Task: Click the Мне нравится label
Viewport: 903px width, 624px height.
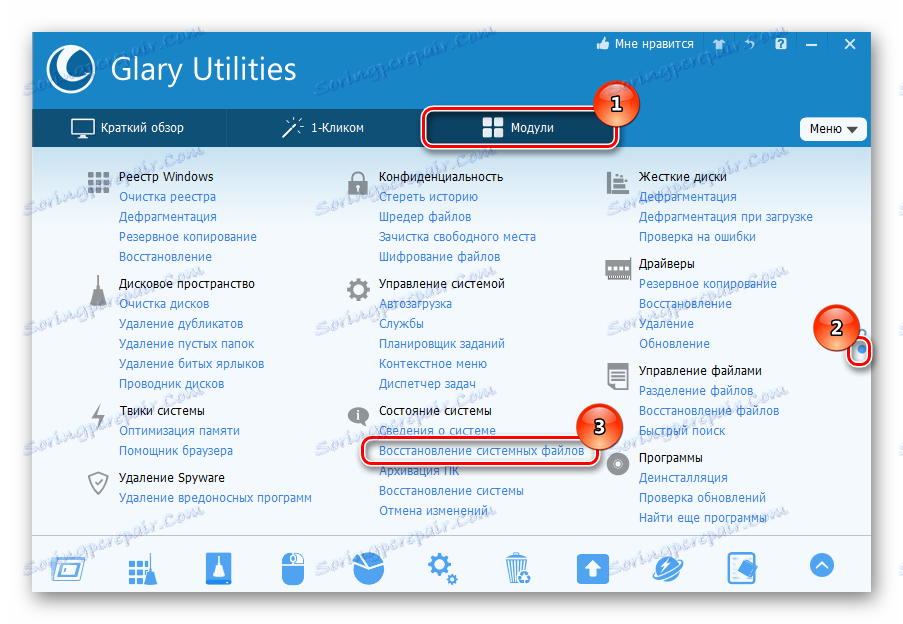Action: (x=654, y=44)
